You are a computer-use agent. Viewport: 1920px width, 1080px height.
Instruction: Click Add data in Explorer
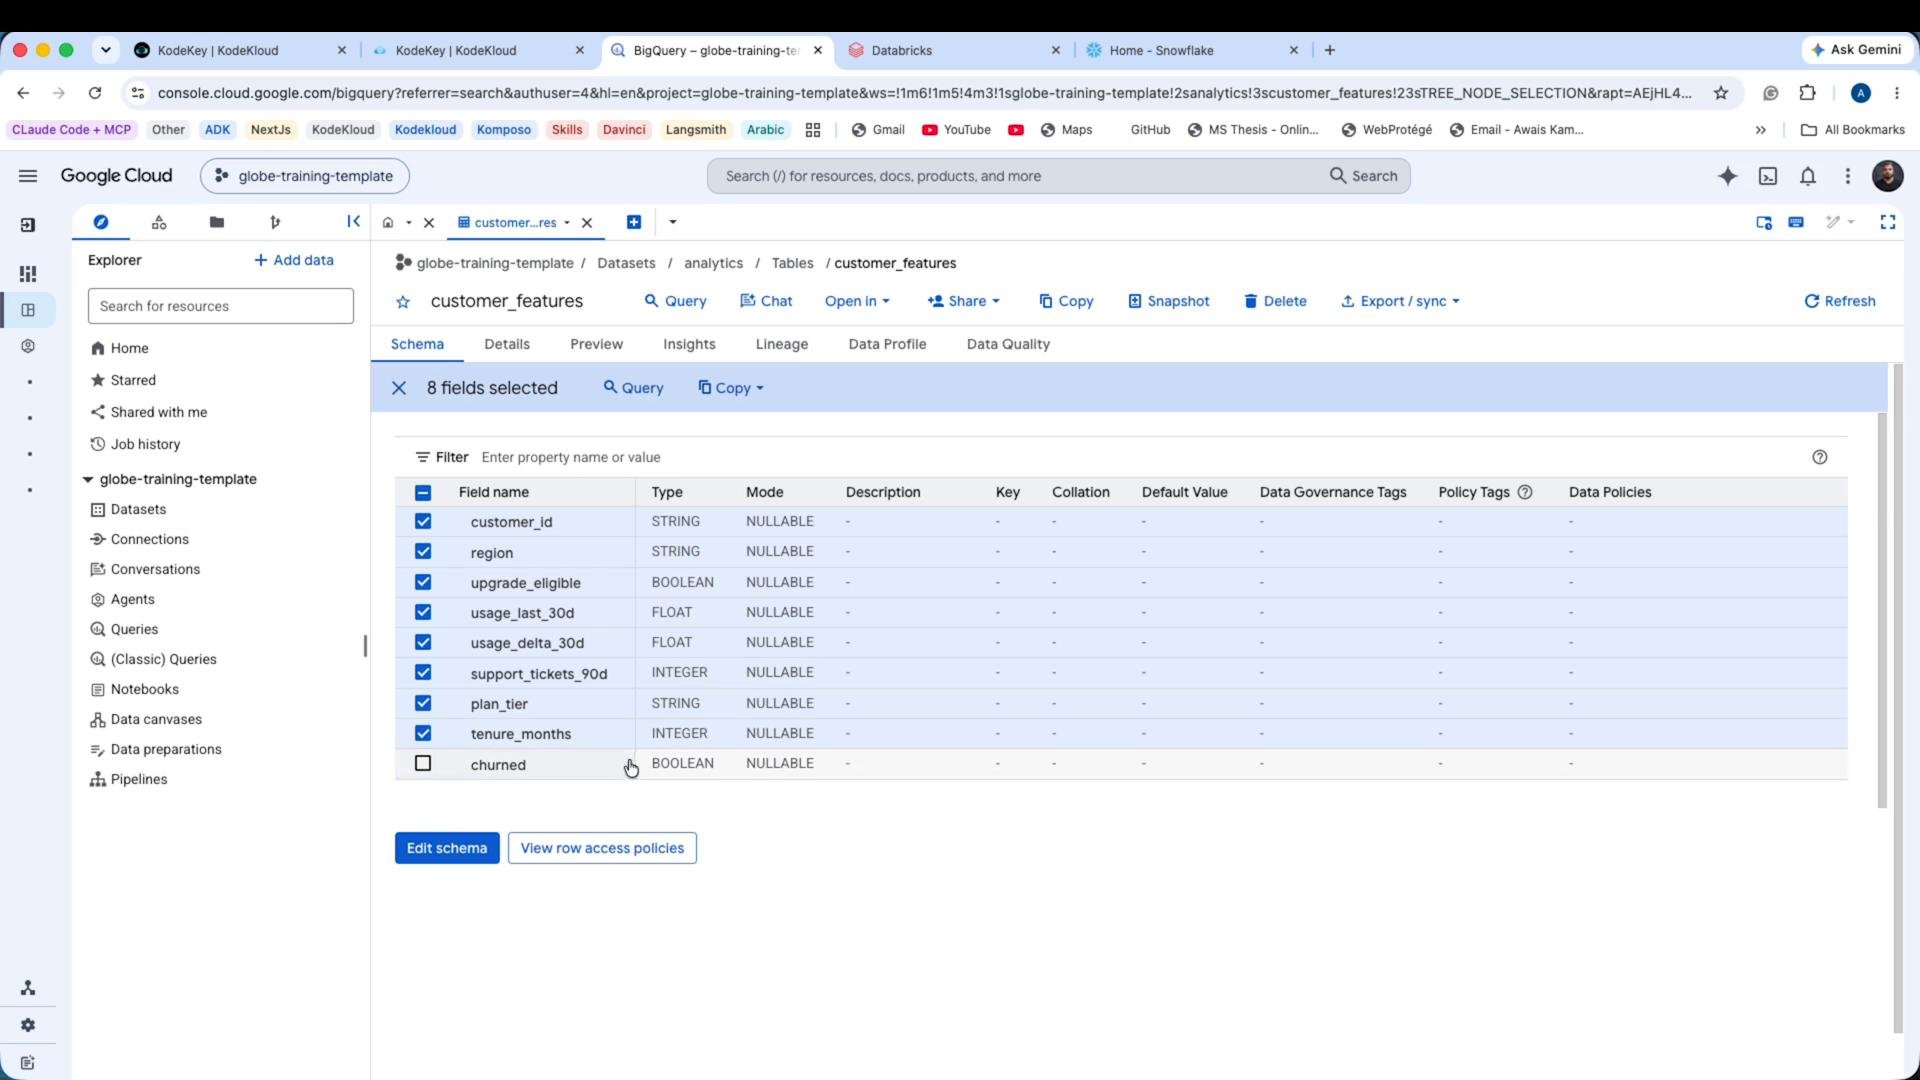tap(294, 260)
